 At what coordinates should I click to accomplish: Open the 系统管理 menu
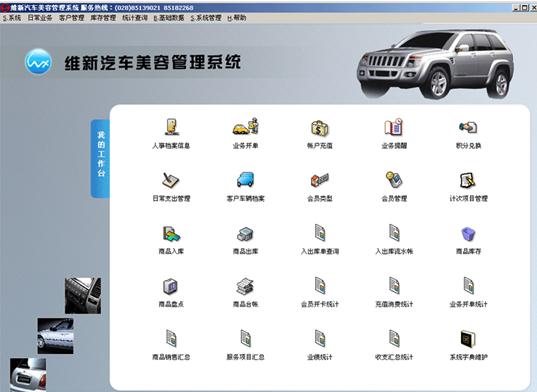click(x=206, y=18)
